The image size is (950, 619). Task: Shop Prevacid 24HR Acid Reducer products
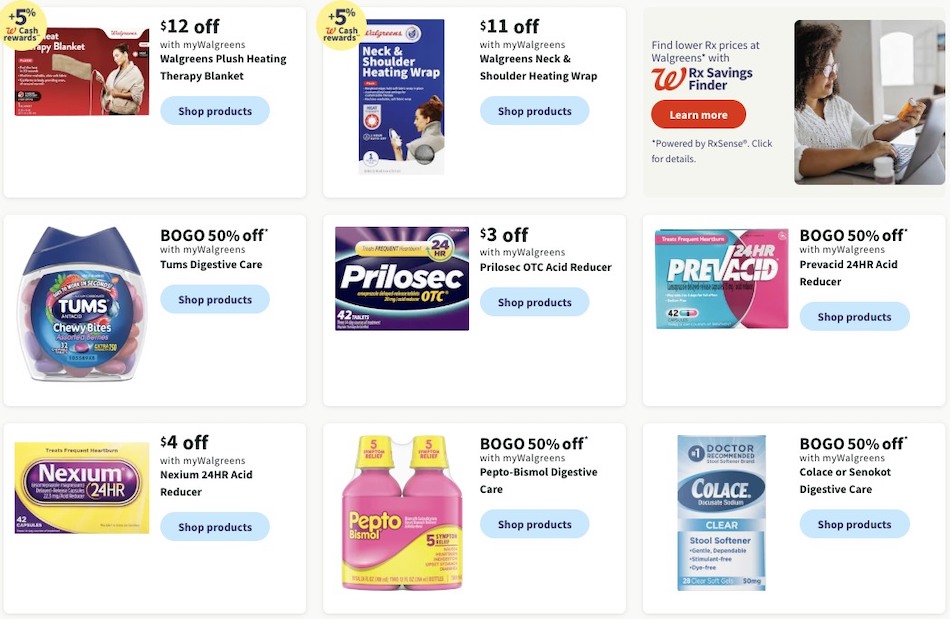854,316
